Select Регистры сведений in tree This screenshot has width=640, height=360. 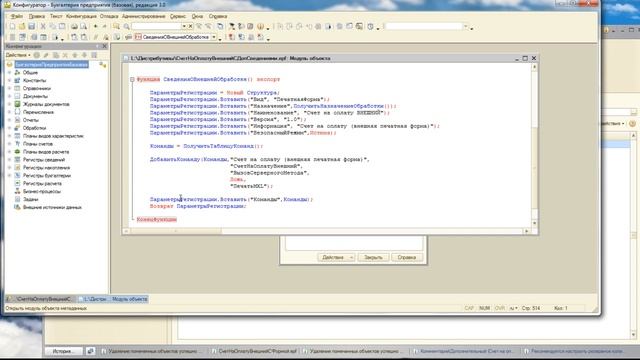(44, 160)
